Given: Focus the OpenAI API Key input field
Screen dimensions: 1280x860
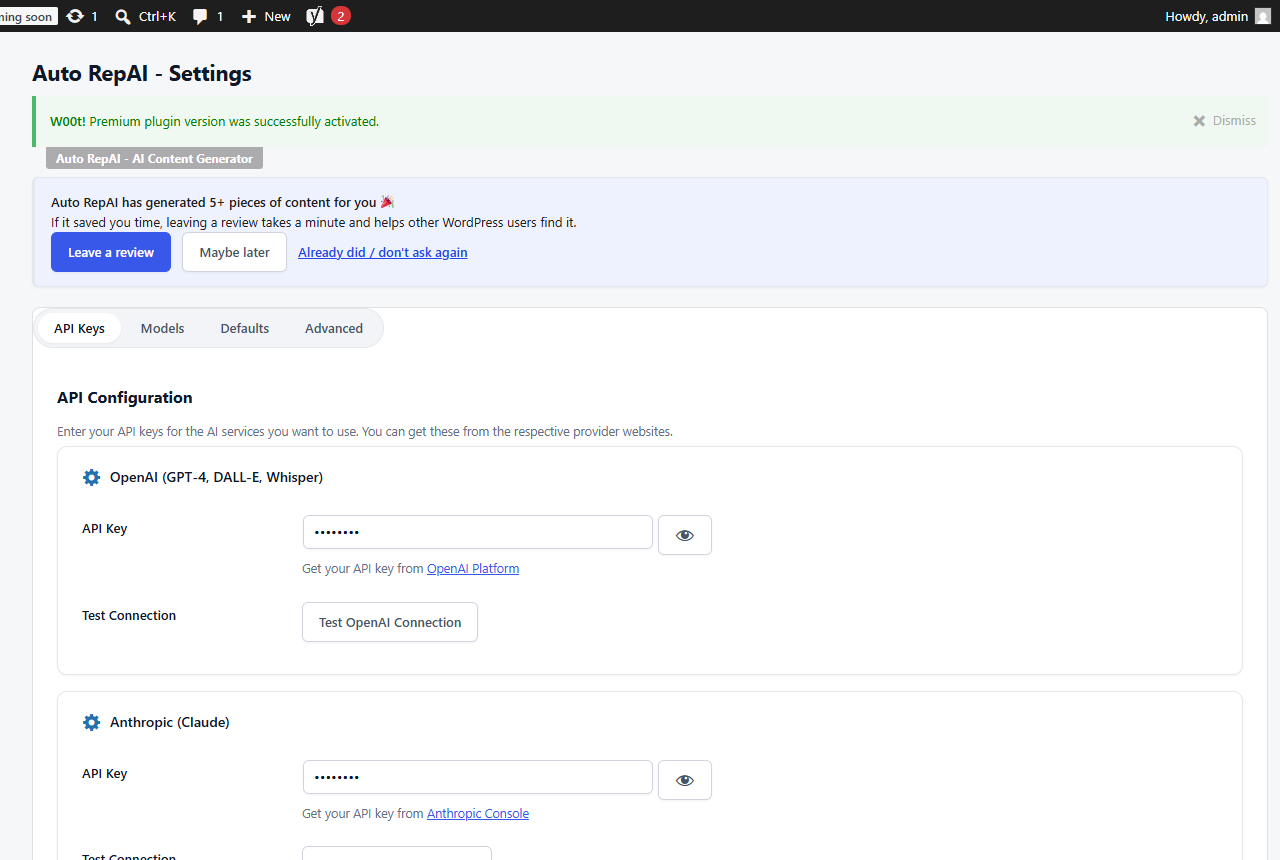Looking at the screenshot, I should pos(478,532).
